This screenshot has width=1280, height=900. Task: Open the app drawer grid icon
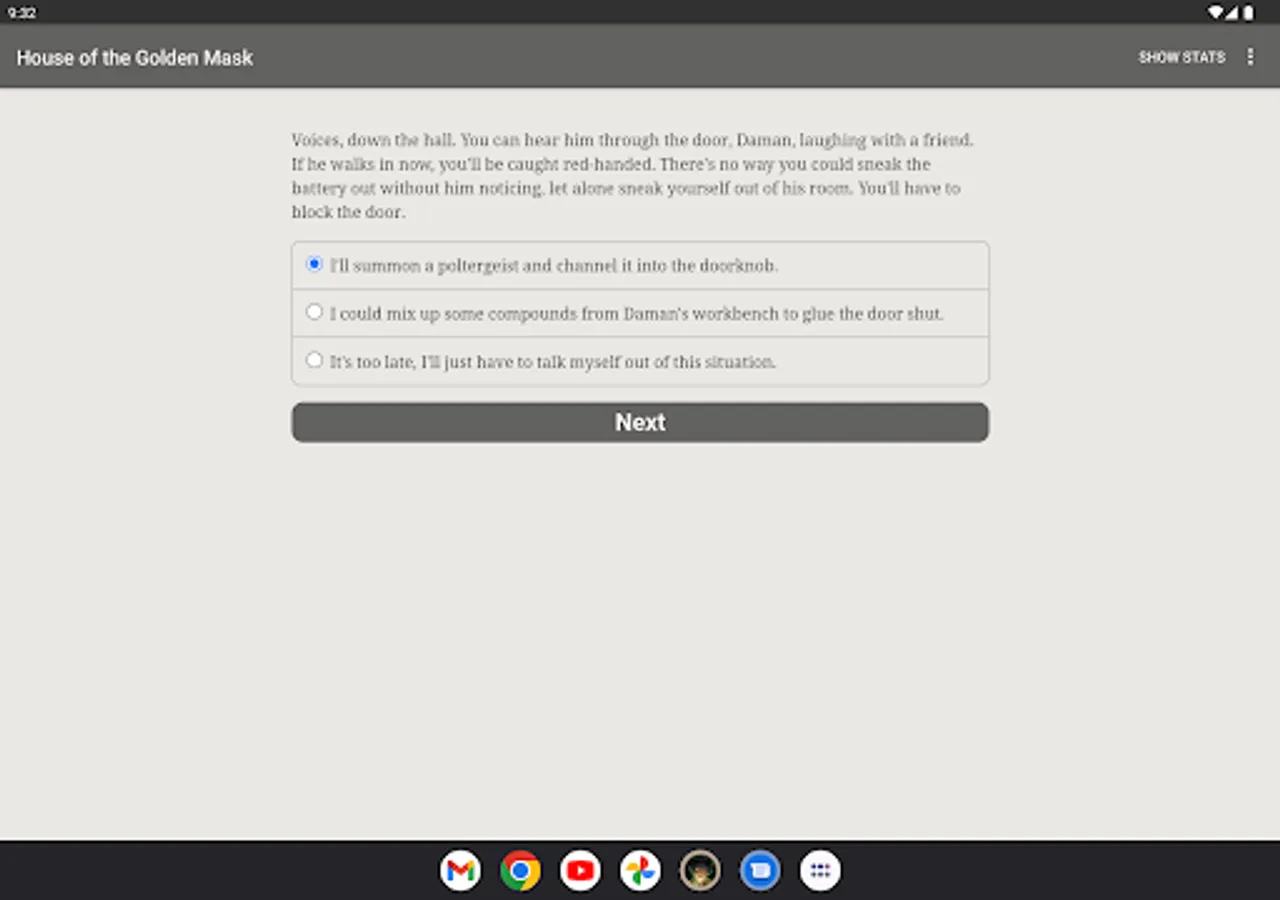820,870
